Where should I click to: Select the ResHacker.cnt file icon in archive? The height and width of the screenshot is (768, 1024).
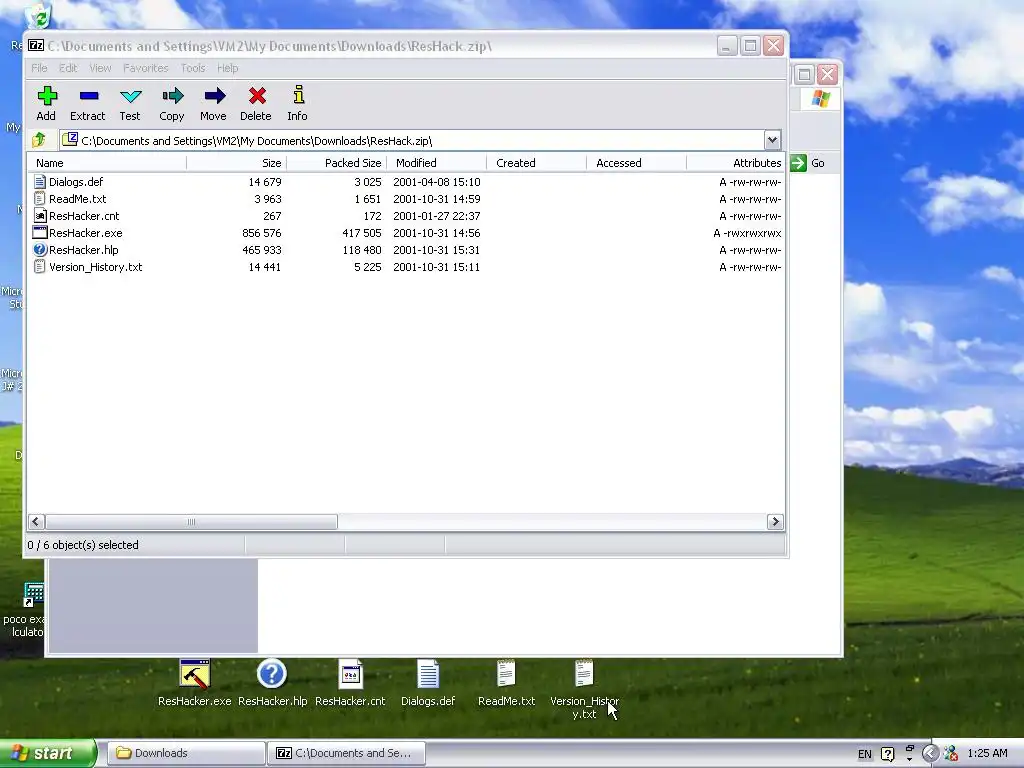click(x=40, y=216)
